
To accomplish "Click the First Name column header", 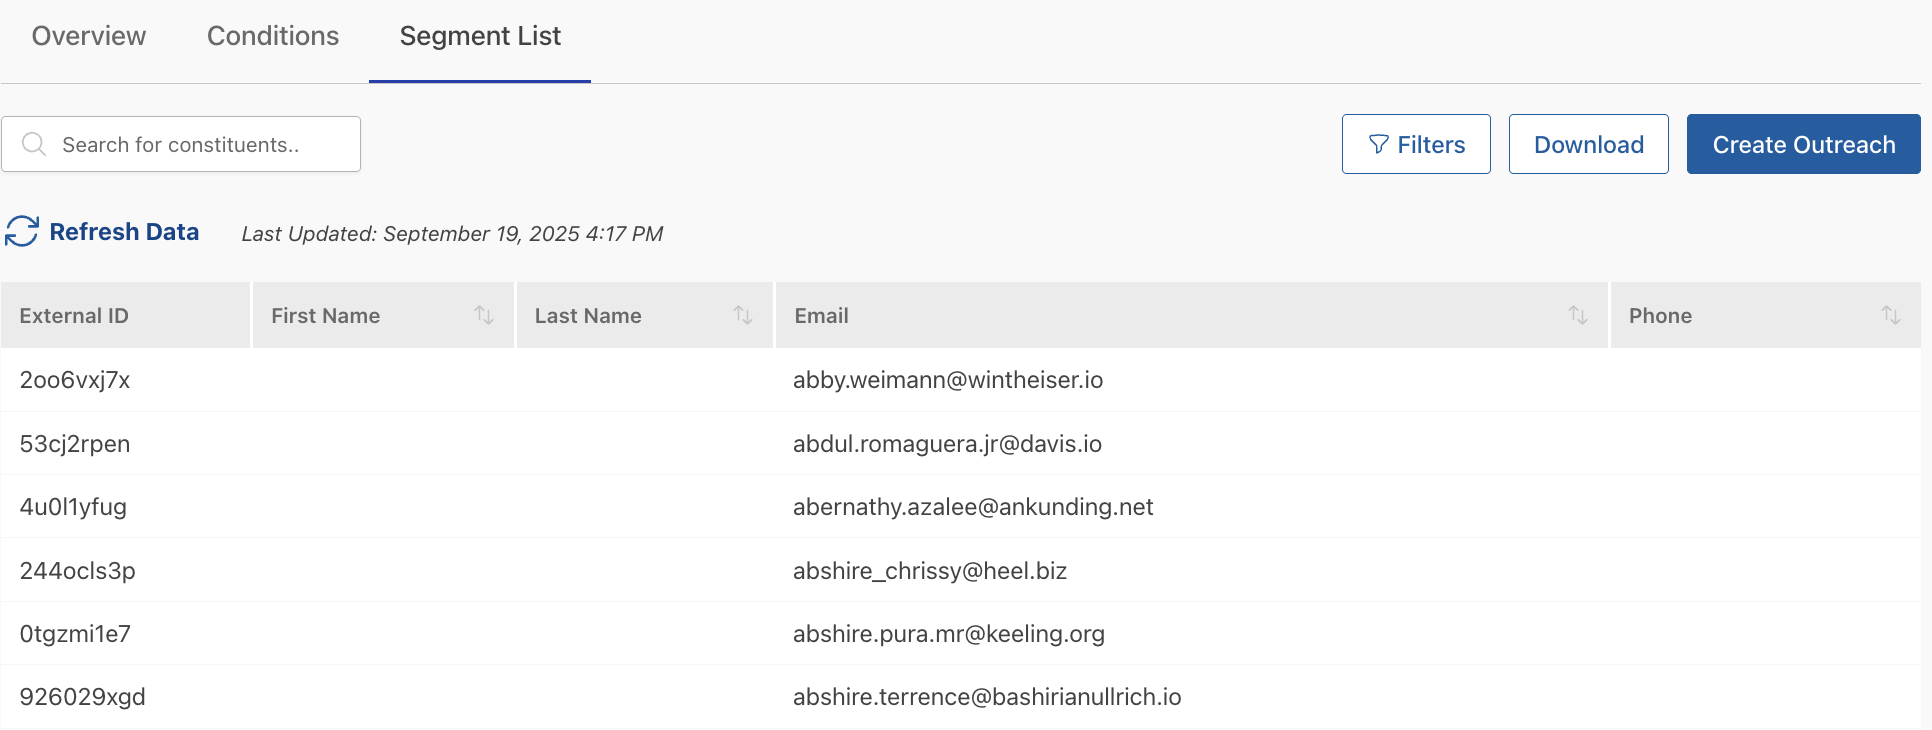I will pos(383,315).
